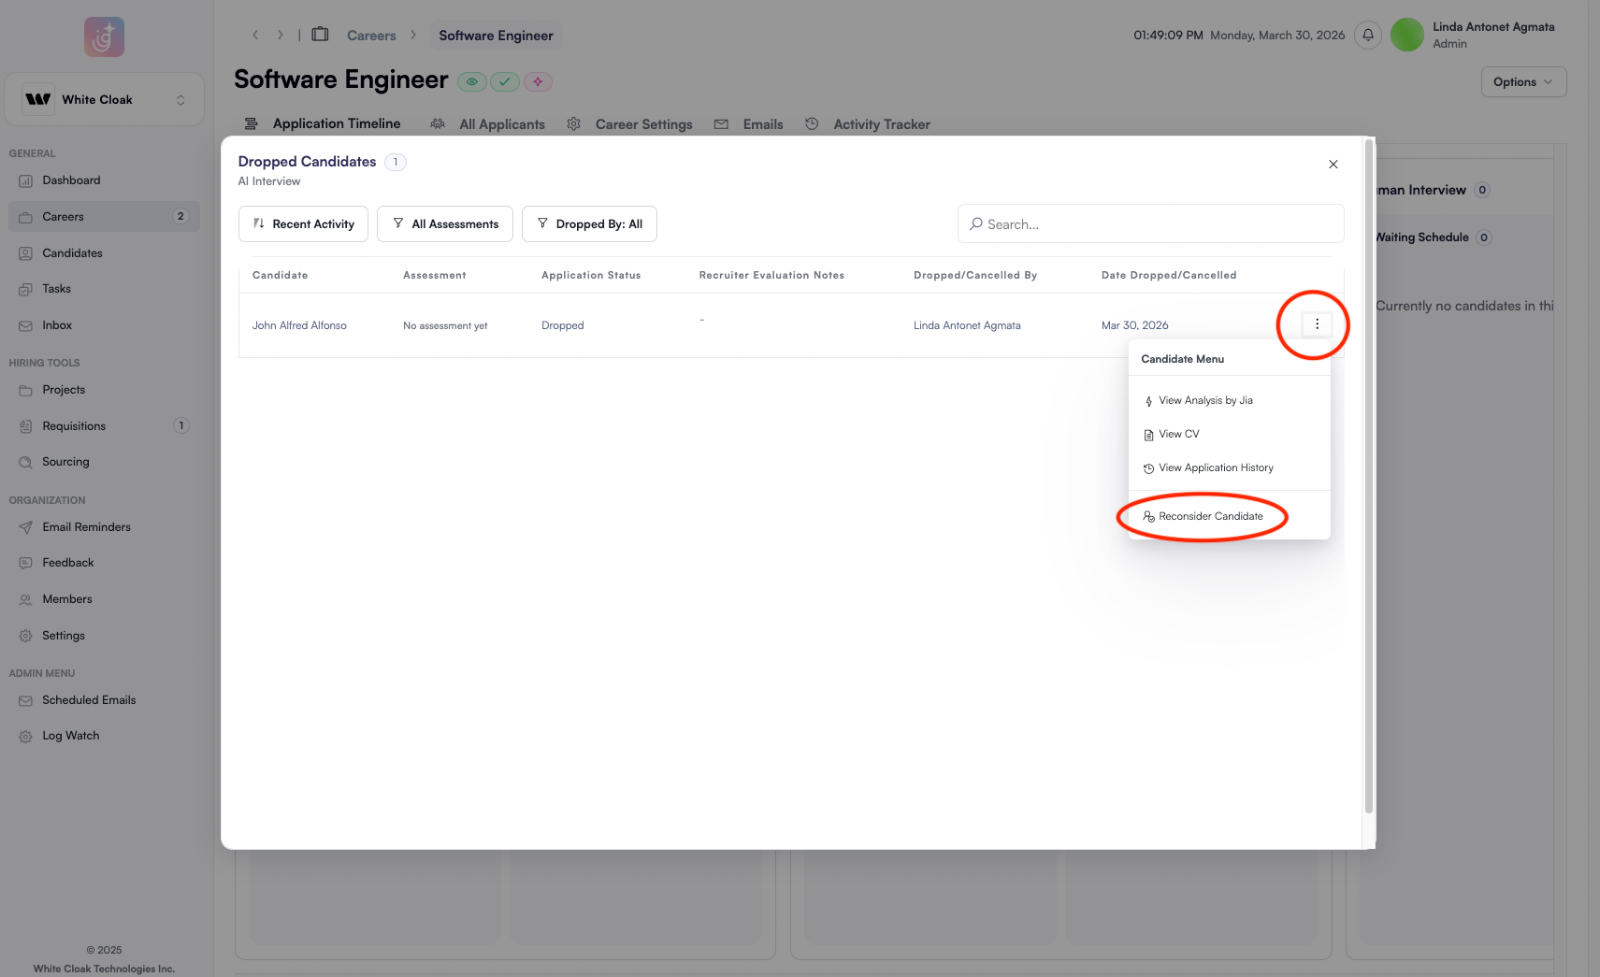Click the green checkmark status badge
1600x977 pixels.
tap(505, 82)
